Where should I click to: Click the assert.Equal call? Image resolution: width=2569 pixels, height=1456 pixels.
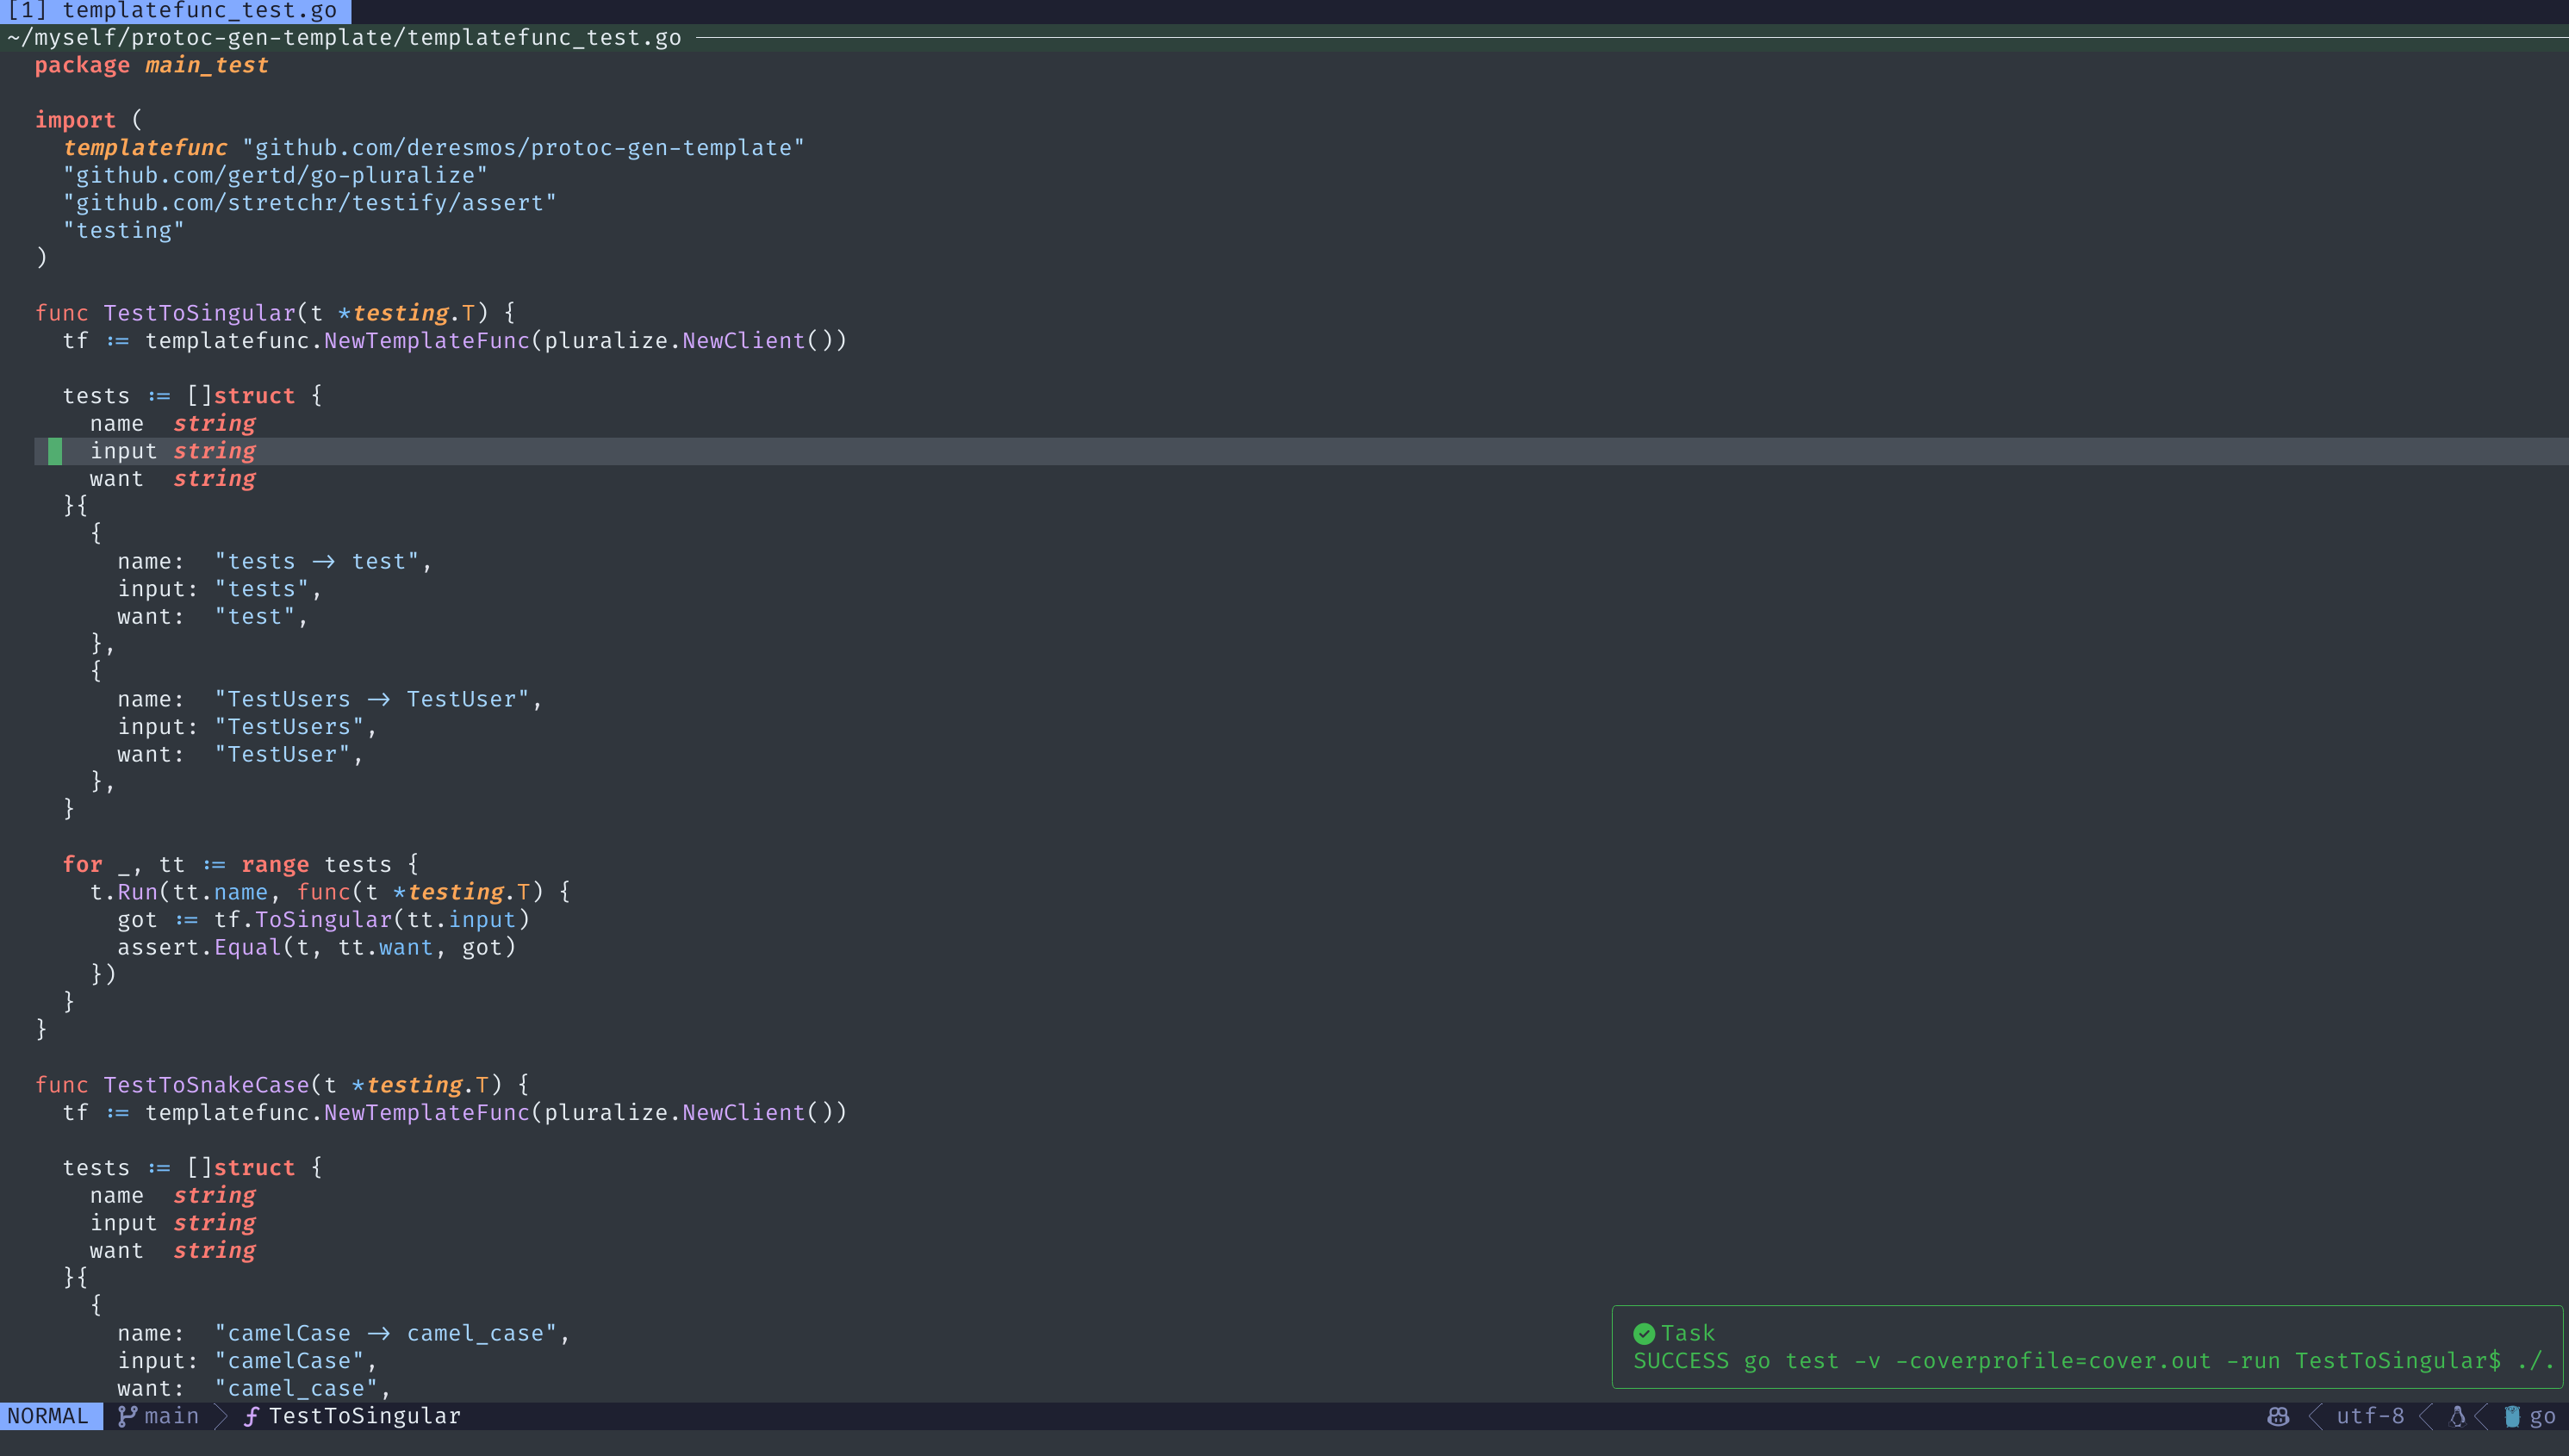[x=247, y=947]
